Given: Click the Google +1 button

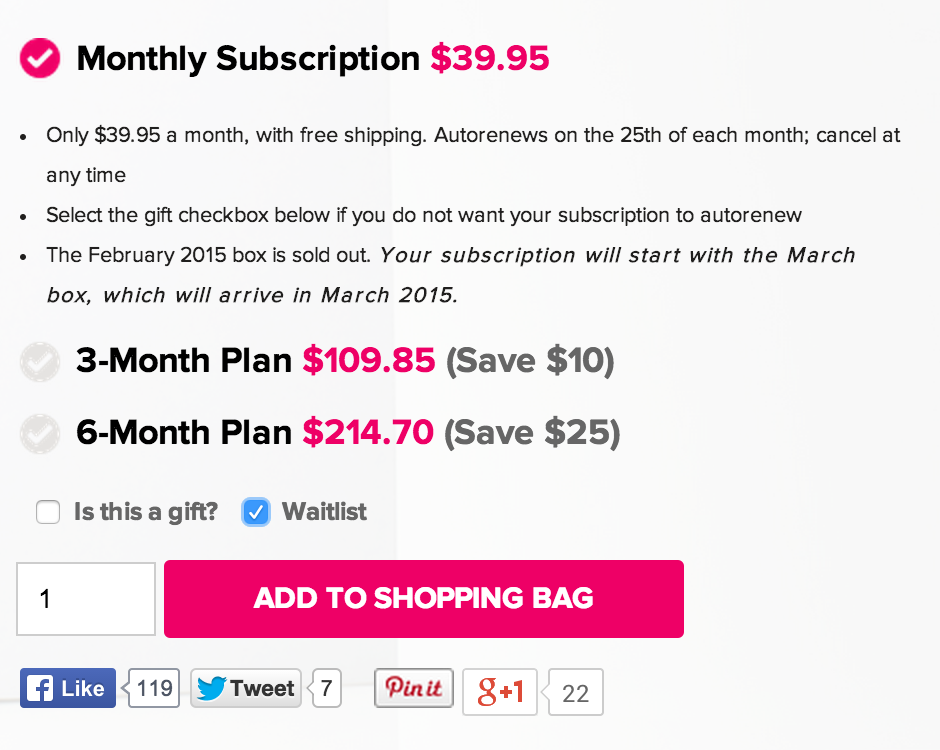Looking at the screenshot, I should tap(500, 692).
